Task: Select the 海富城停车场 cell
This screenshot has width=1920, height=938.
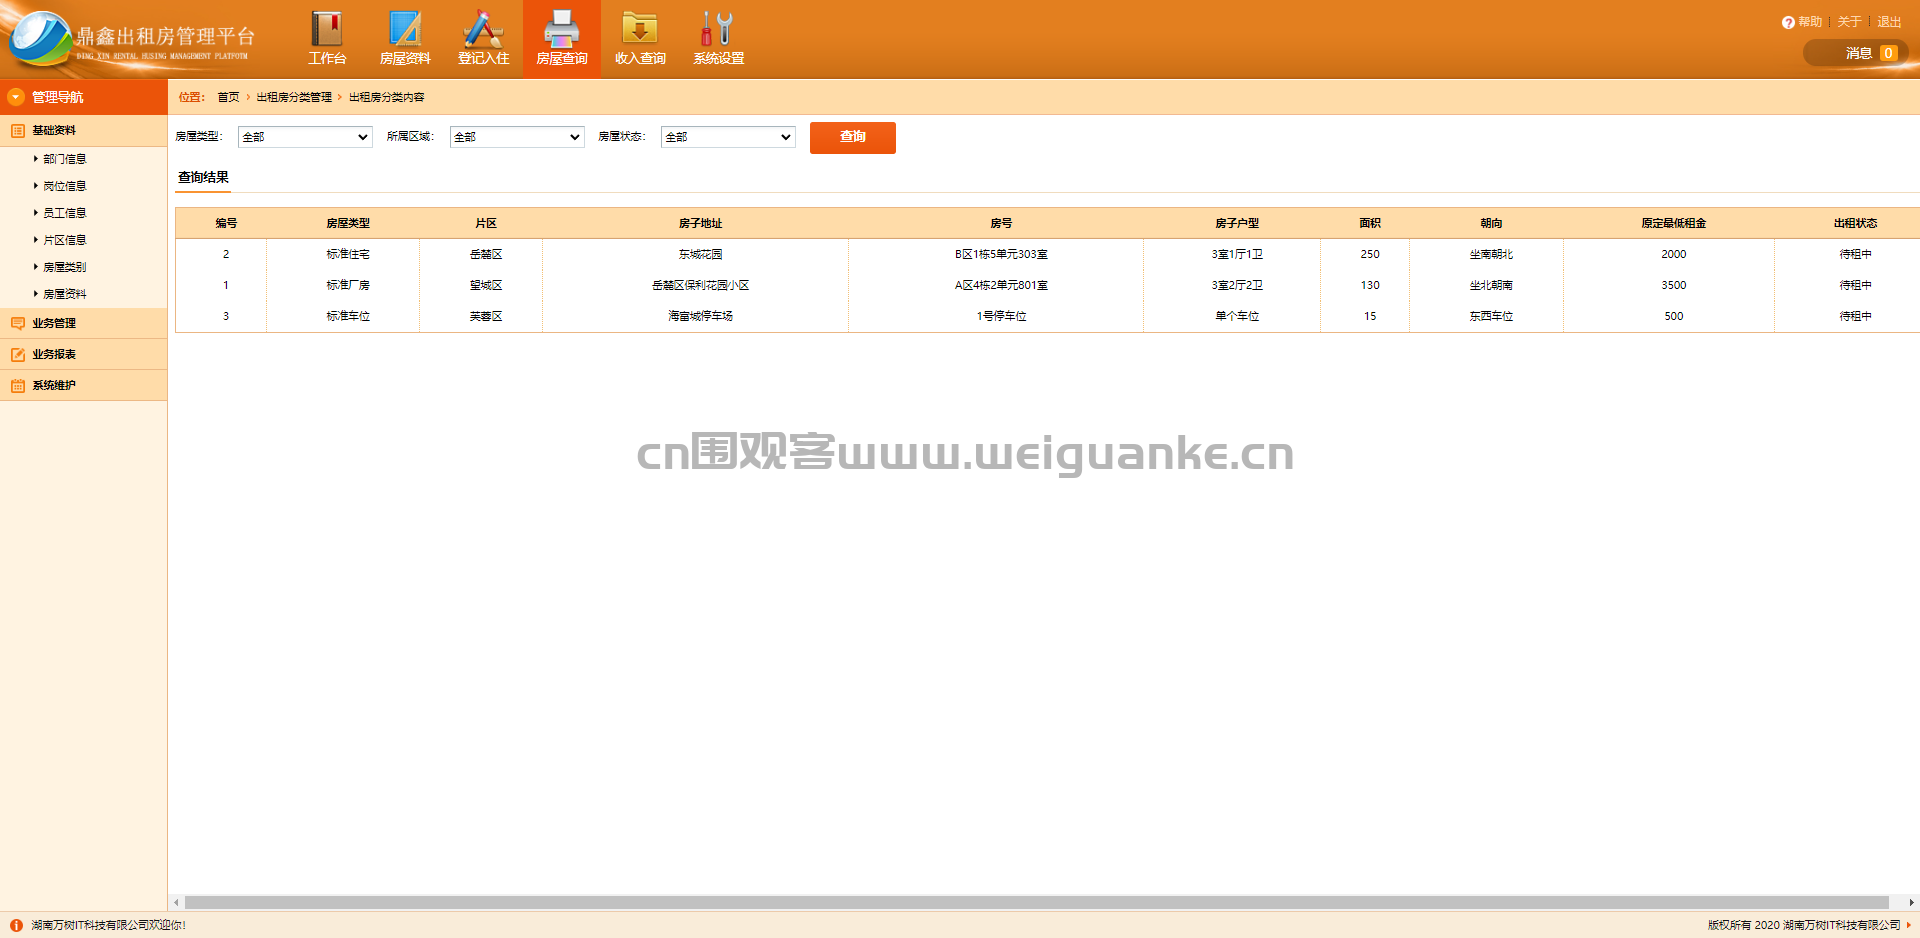Action: pos(700,316)
